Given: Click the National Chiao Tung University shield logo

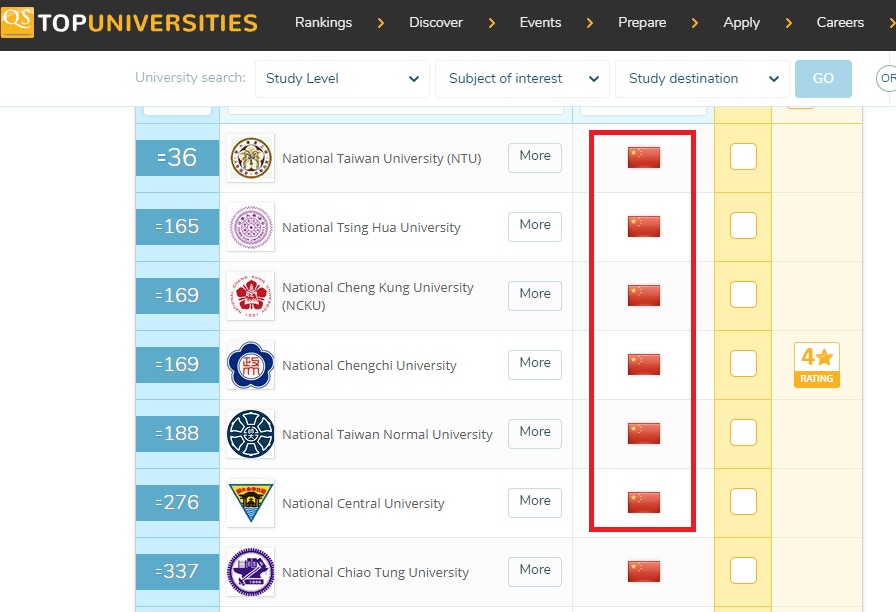Looking at the screenshot, I should coord(249,571).
